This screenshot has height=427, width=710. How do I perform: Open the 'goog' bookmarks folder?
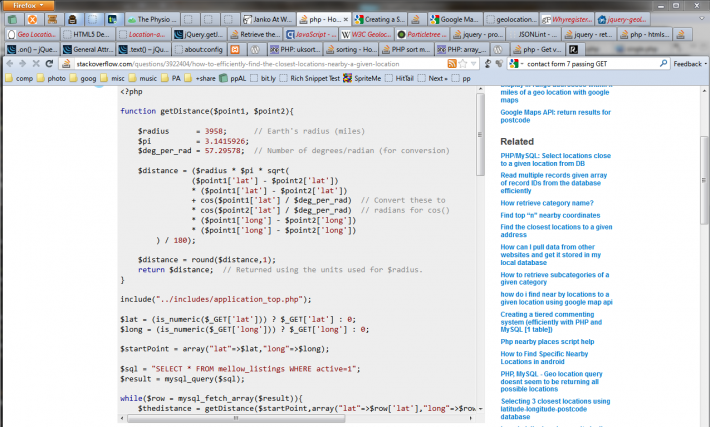click(x=83, y=78)
